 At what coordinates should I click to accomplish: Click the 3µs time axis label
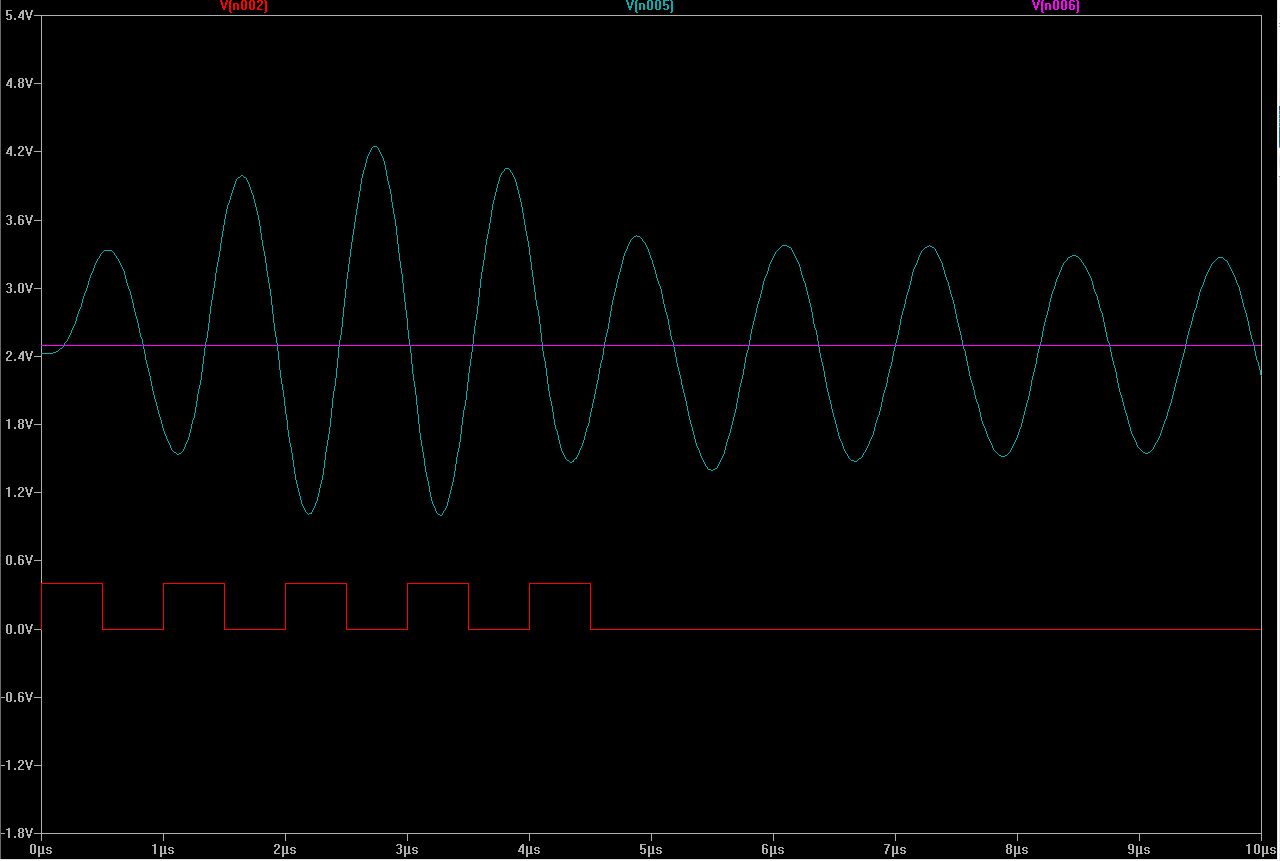pos(407,849)
